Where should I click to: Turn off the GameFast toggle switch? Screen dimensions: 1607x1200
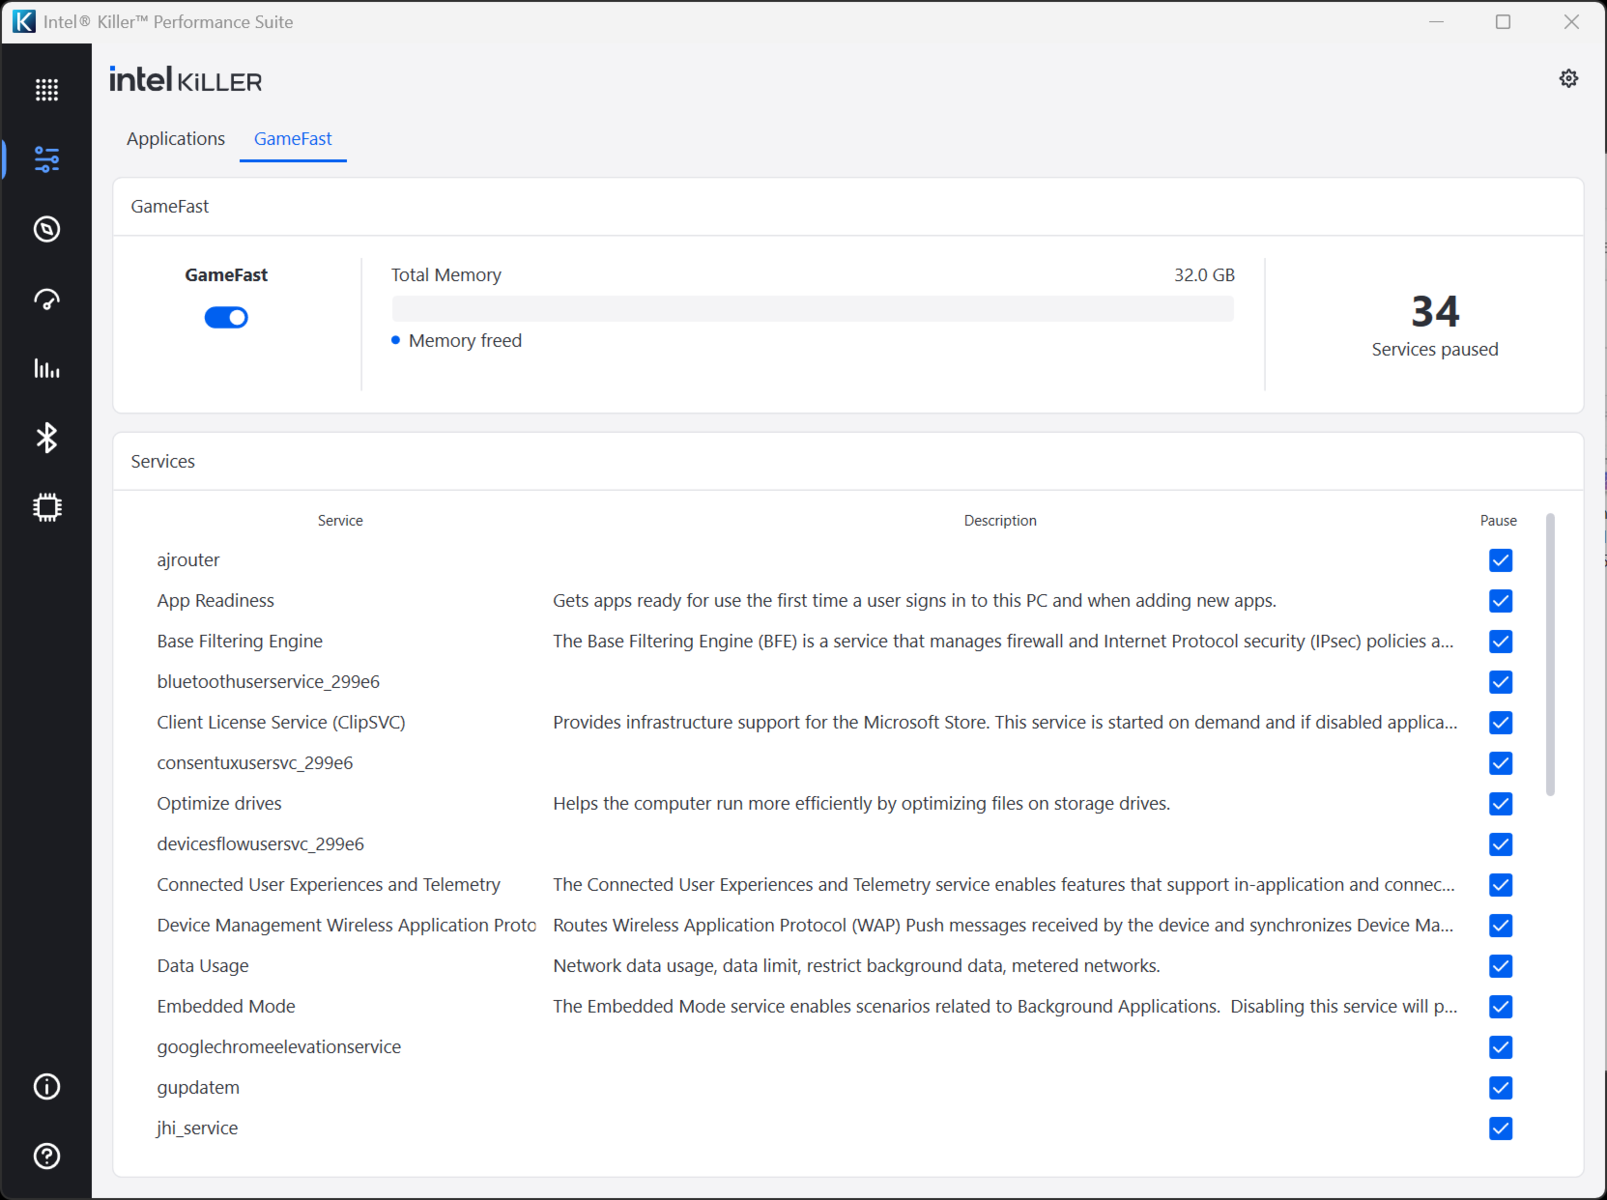[226, 317]
